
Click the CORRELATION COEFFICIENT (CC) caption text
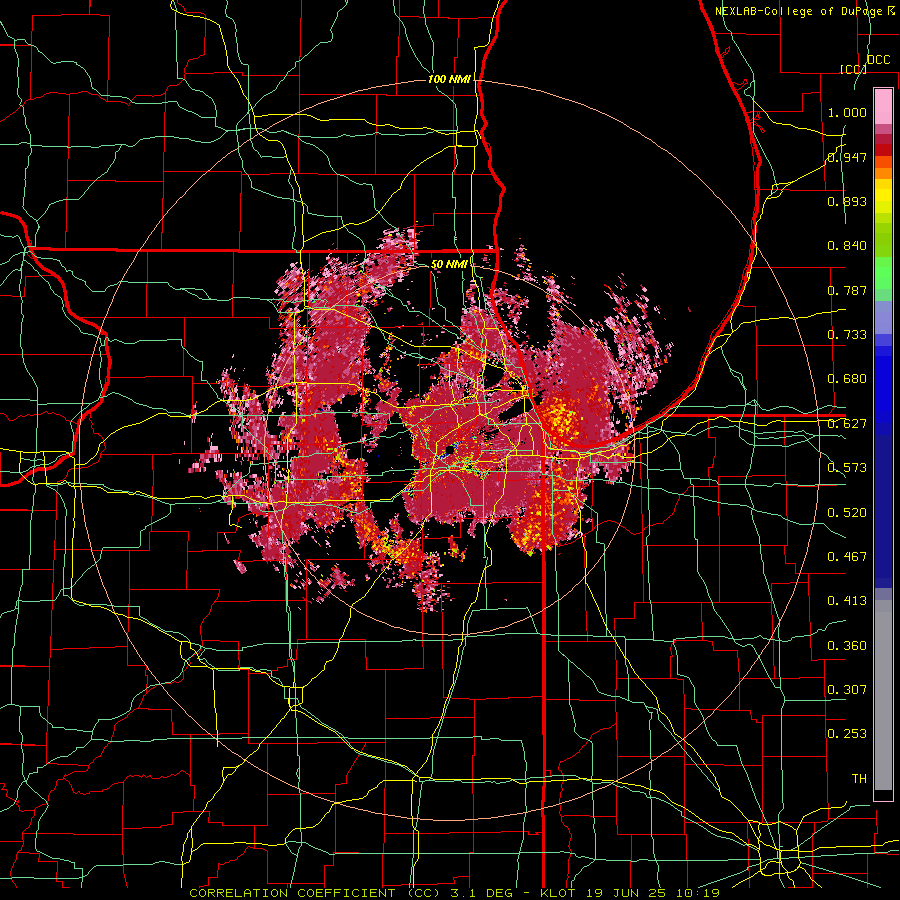tap(317, 893)
